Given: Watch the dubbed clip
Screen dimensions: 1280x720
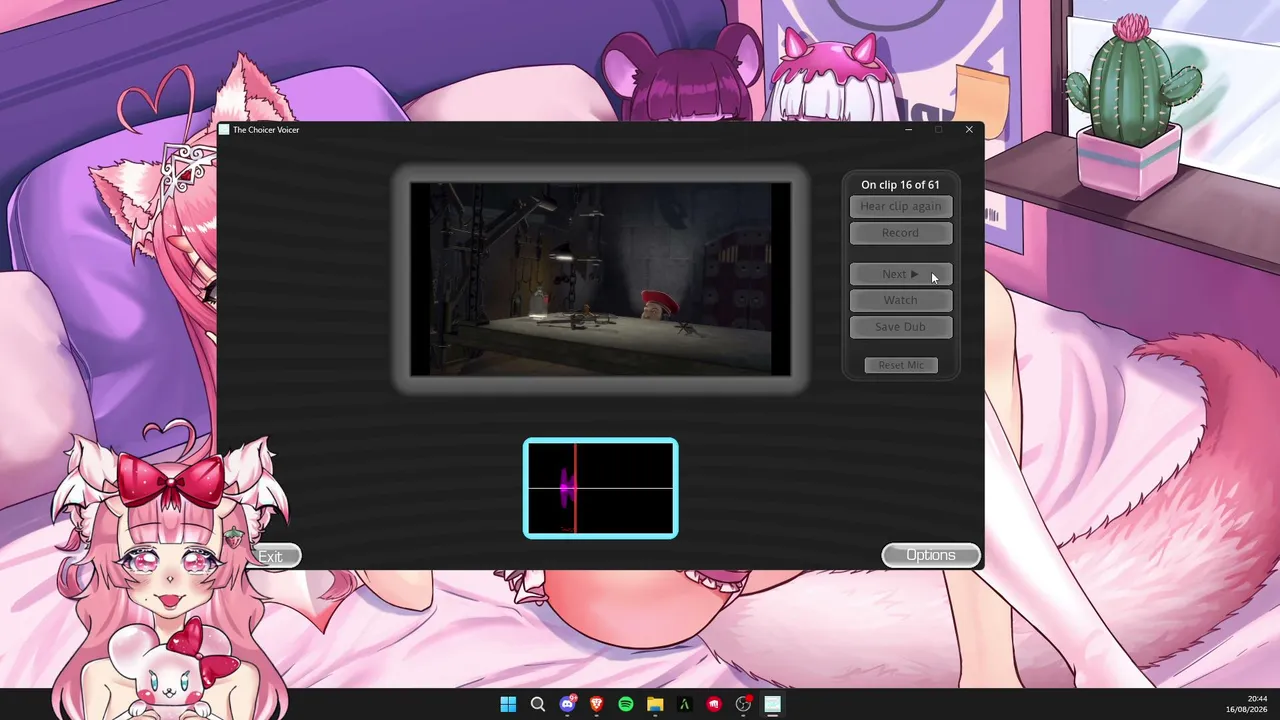Looking at the screenshot, I should pos(900,300).
